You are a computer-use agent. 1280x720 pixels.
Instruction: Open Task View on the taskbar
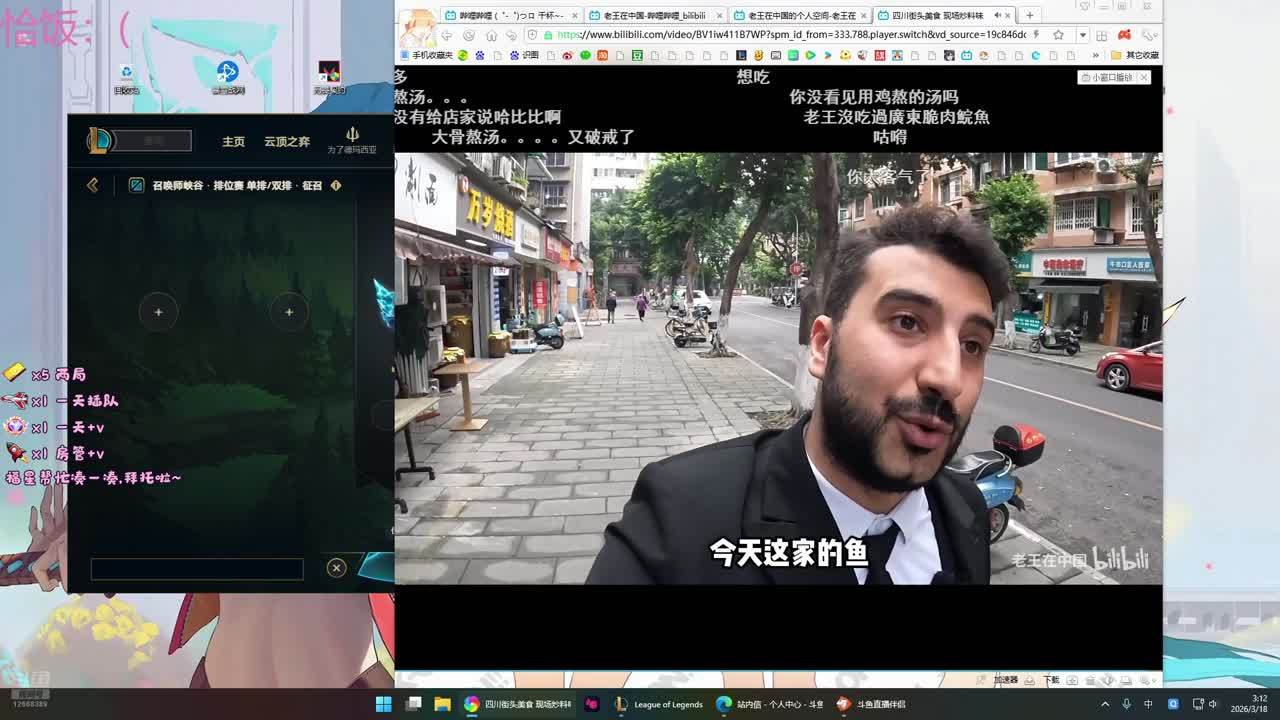click(x=413, y=704)
